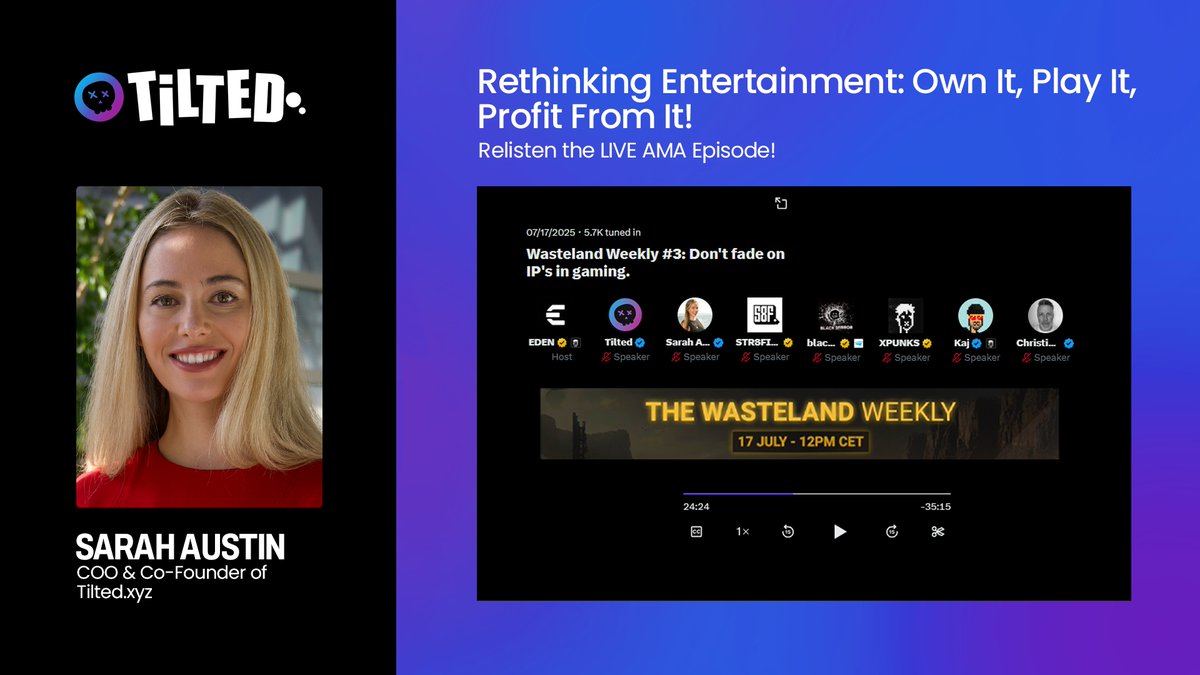Click the XPUNKS speaker name label
This screenshot has height=675, width=1200.
click(x=898, y=342)
